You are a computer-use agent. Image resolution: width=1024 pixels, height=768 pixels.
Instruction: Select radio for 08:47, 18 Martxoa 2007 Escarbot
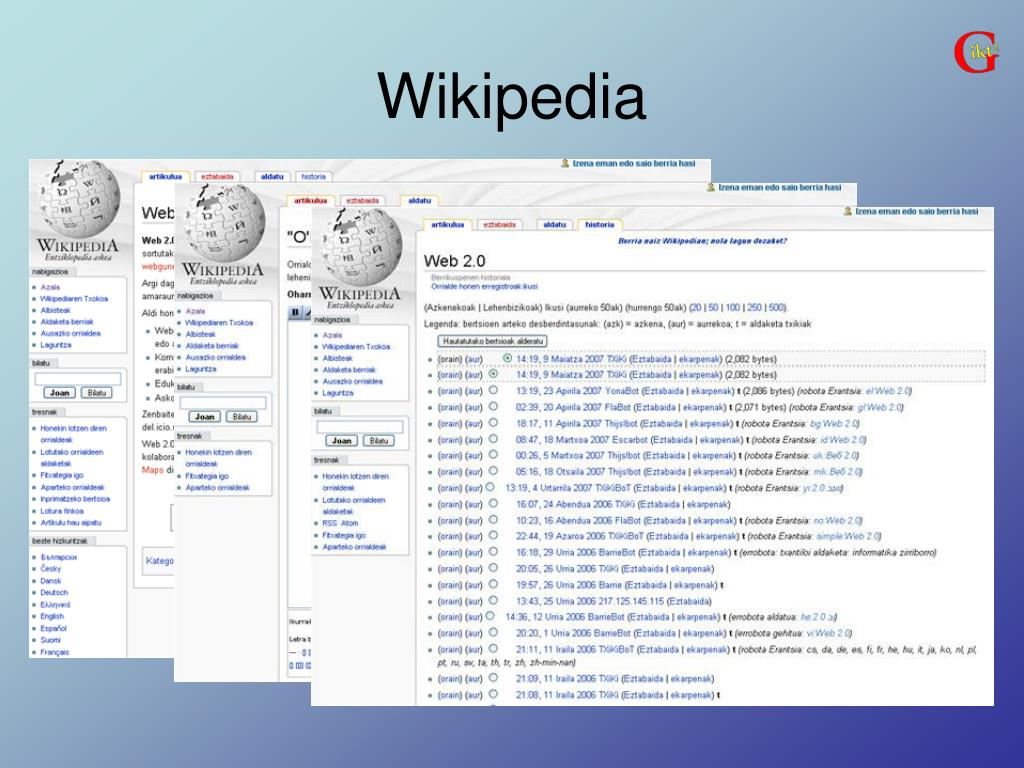[493, 439]
